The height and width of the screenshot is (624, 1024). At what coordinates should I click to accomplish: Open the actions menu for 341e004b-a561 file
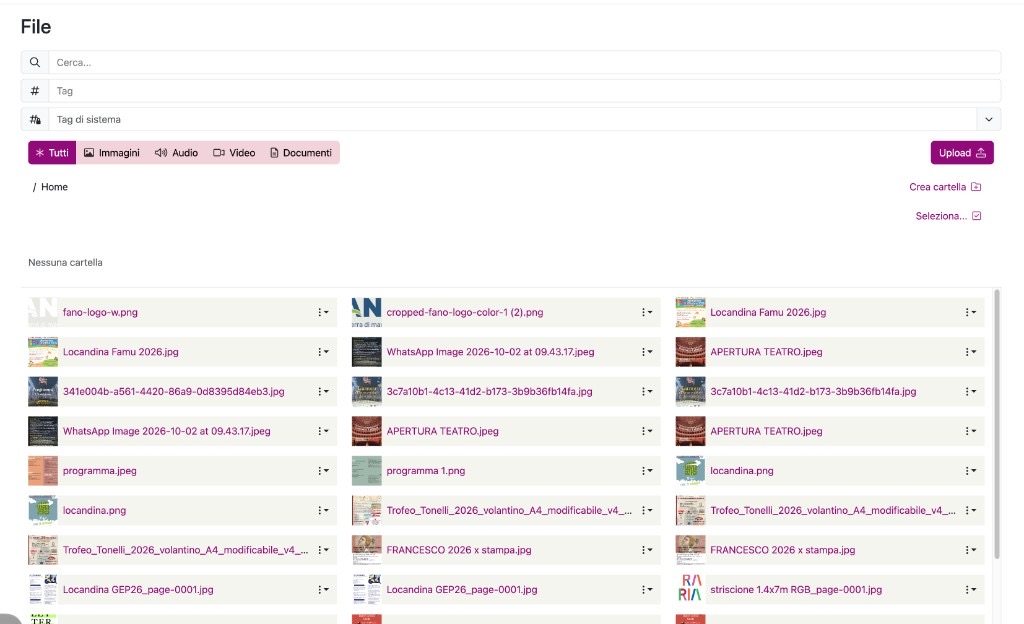click(x=323, y=392)
